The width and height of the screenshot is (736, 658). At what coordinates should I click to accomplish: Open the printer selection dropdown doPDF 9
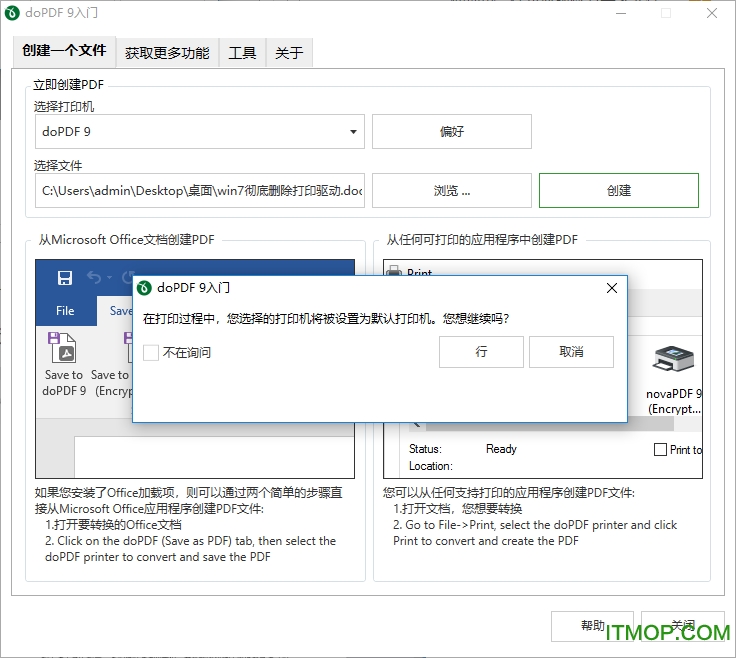(x=199, y=132)
